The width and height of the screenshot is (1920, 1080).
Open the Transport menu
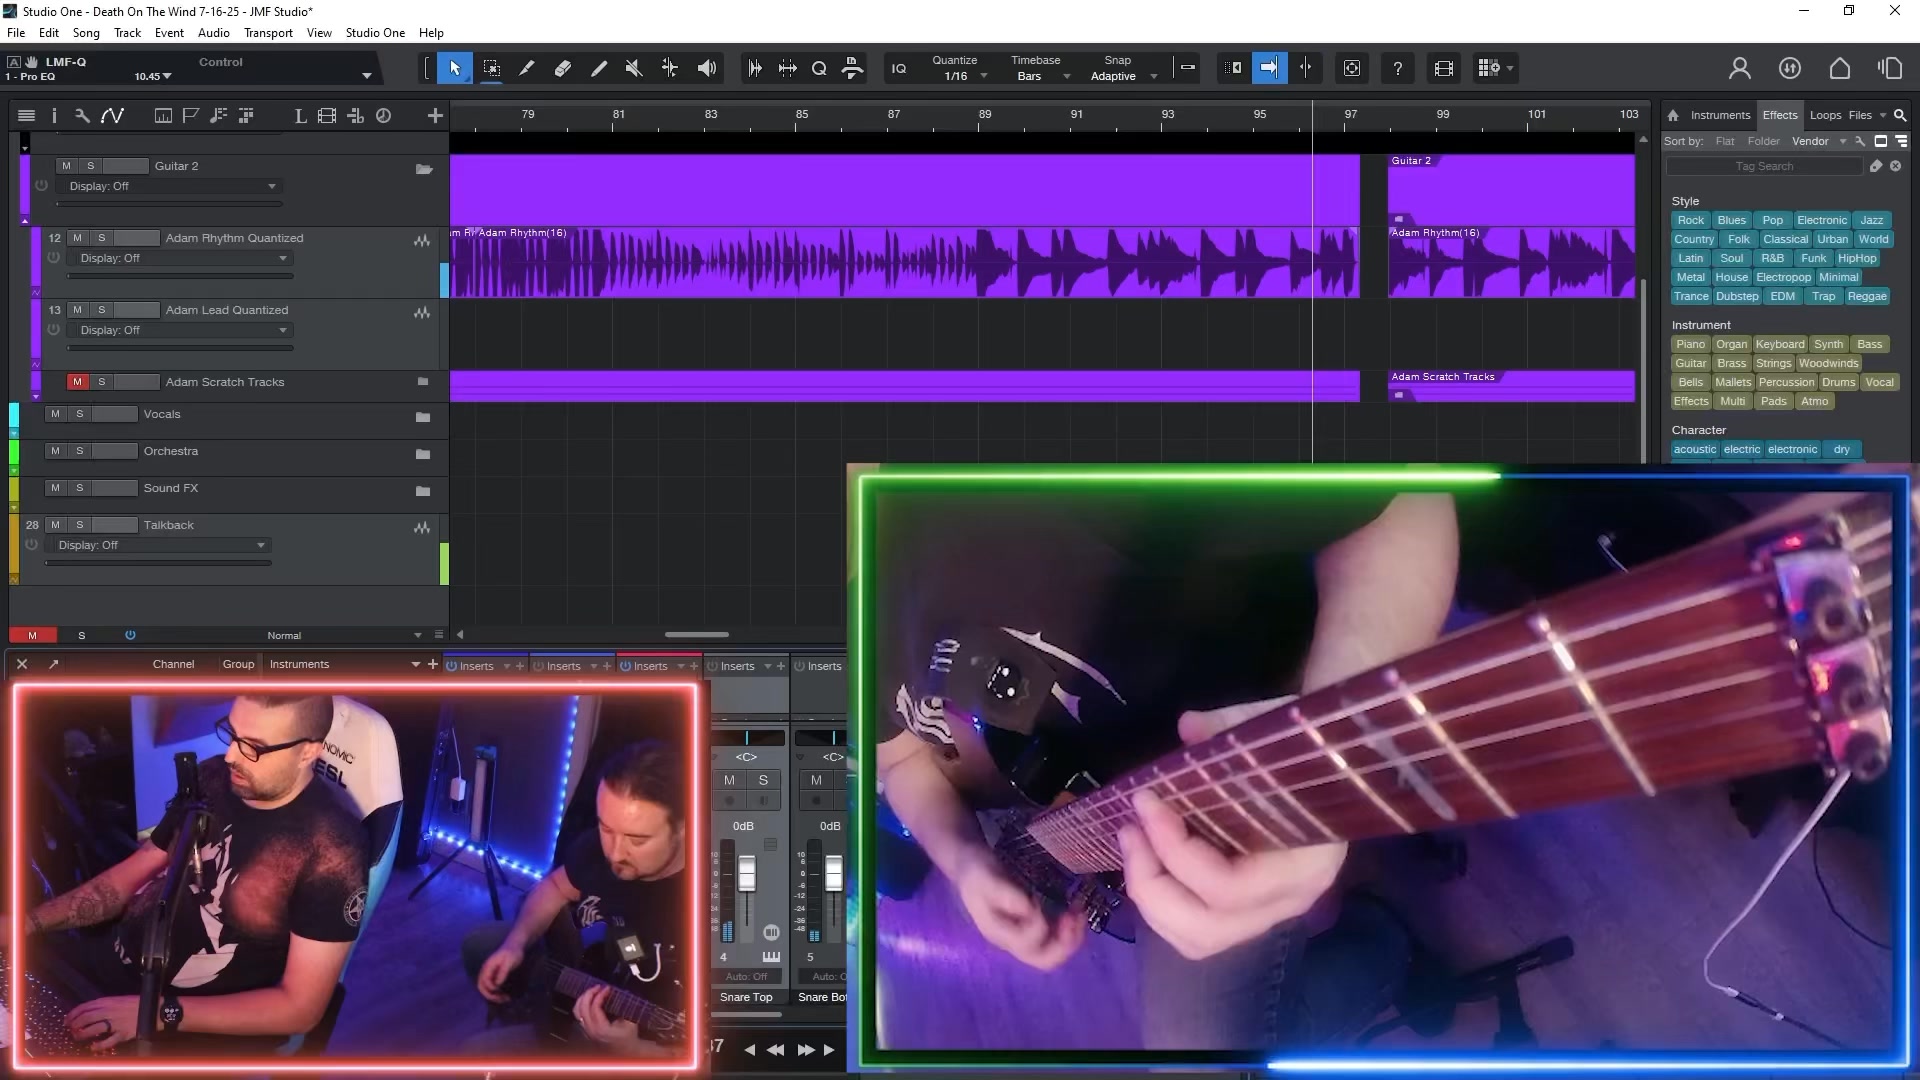(268, 32)
